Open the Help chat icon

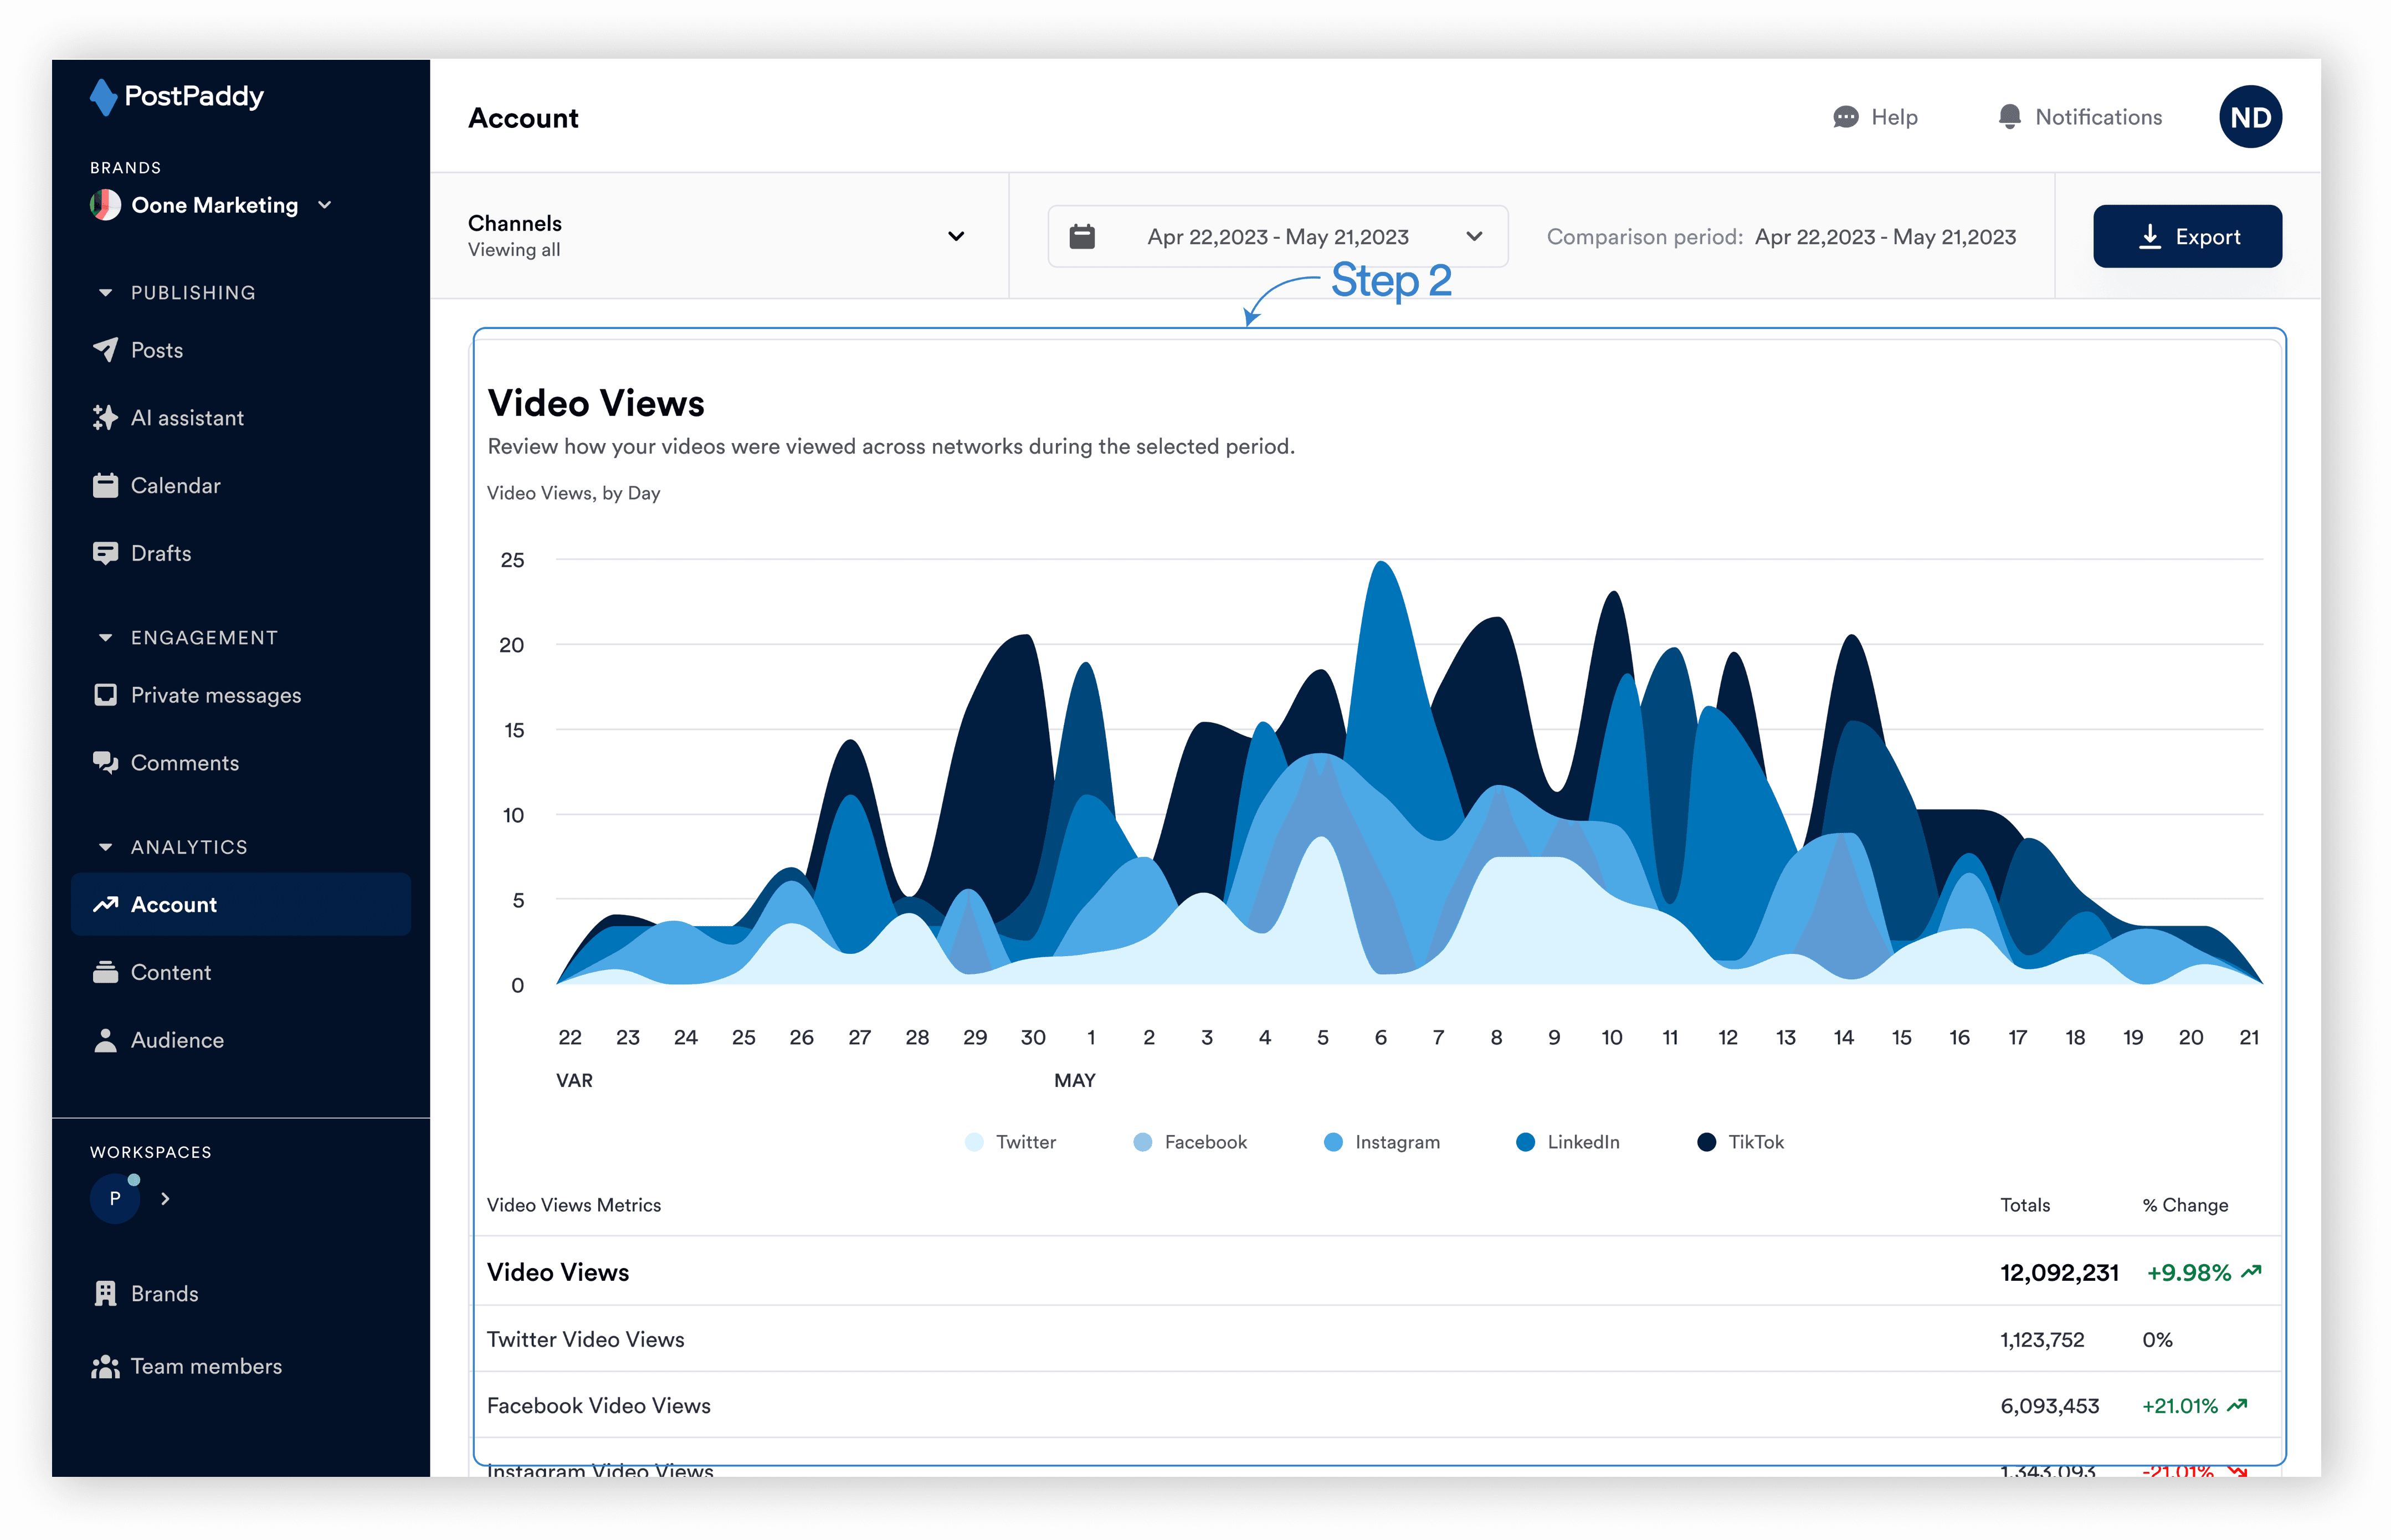[1845, 117]
